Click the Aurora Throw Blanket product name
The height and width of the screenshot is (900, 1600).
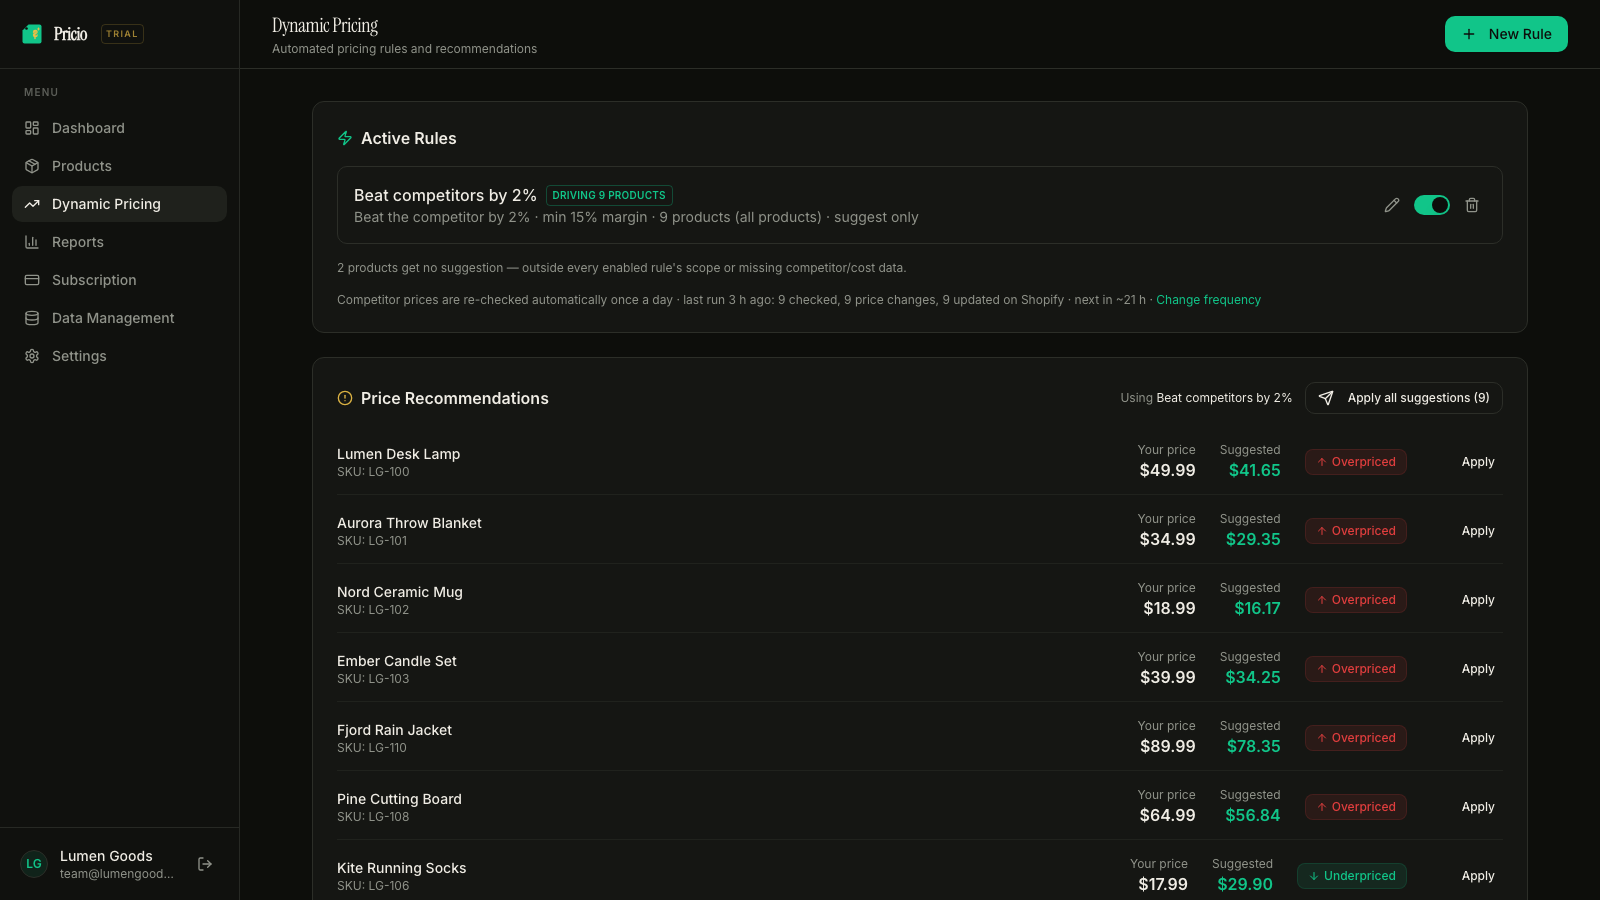(x=409, y=523)
